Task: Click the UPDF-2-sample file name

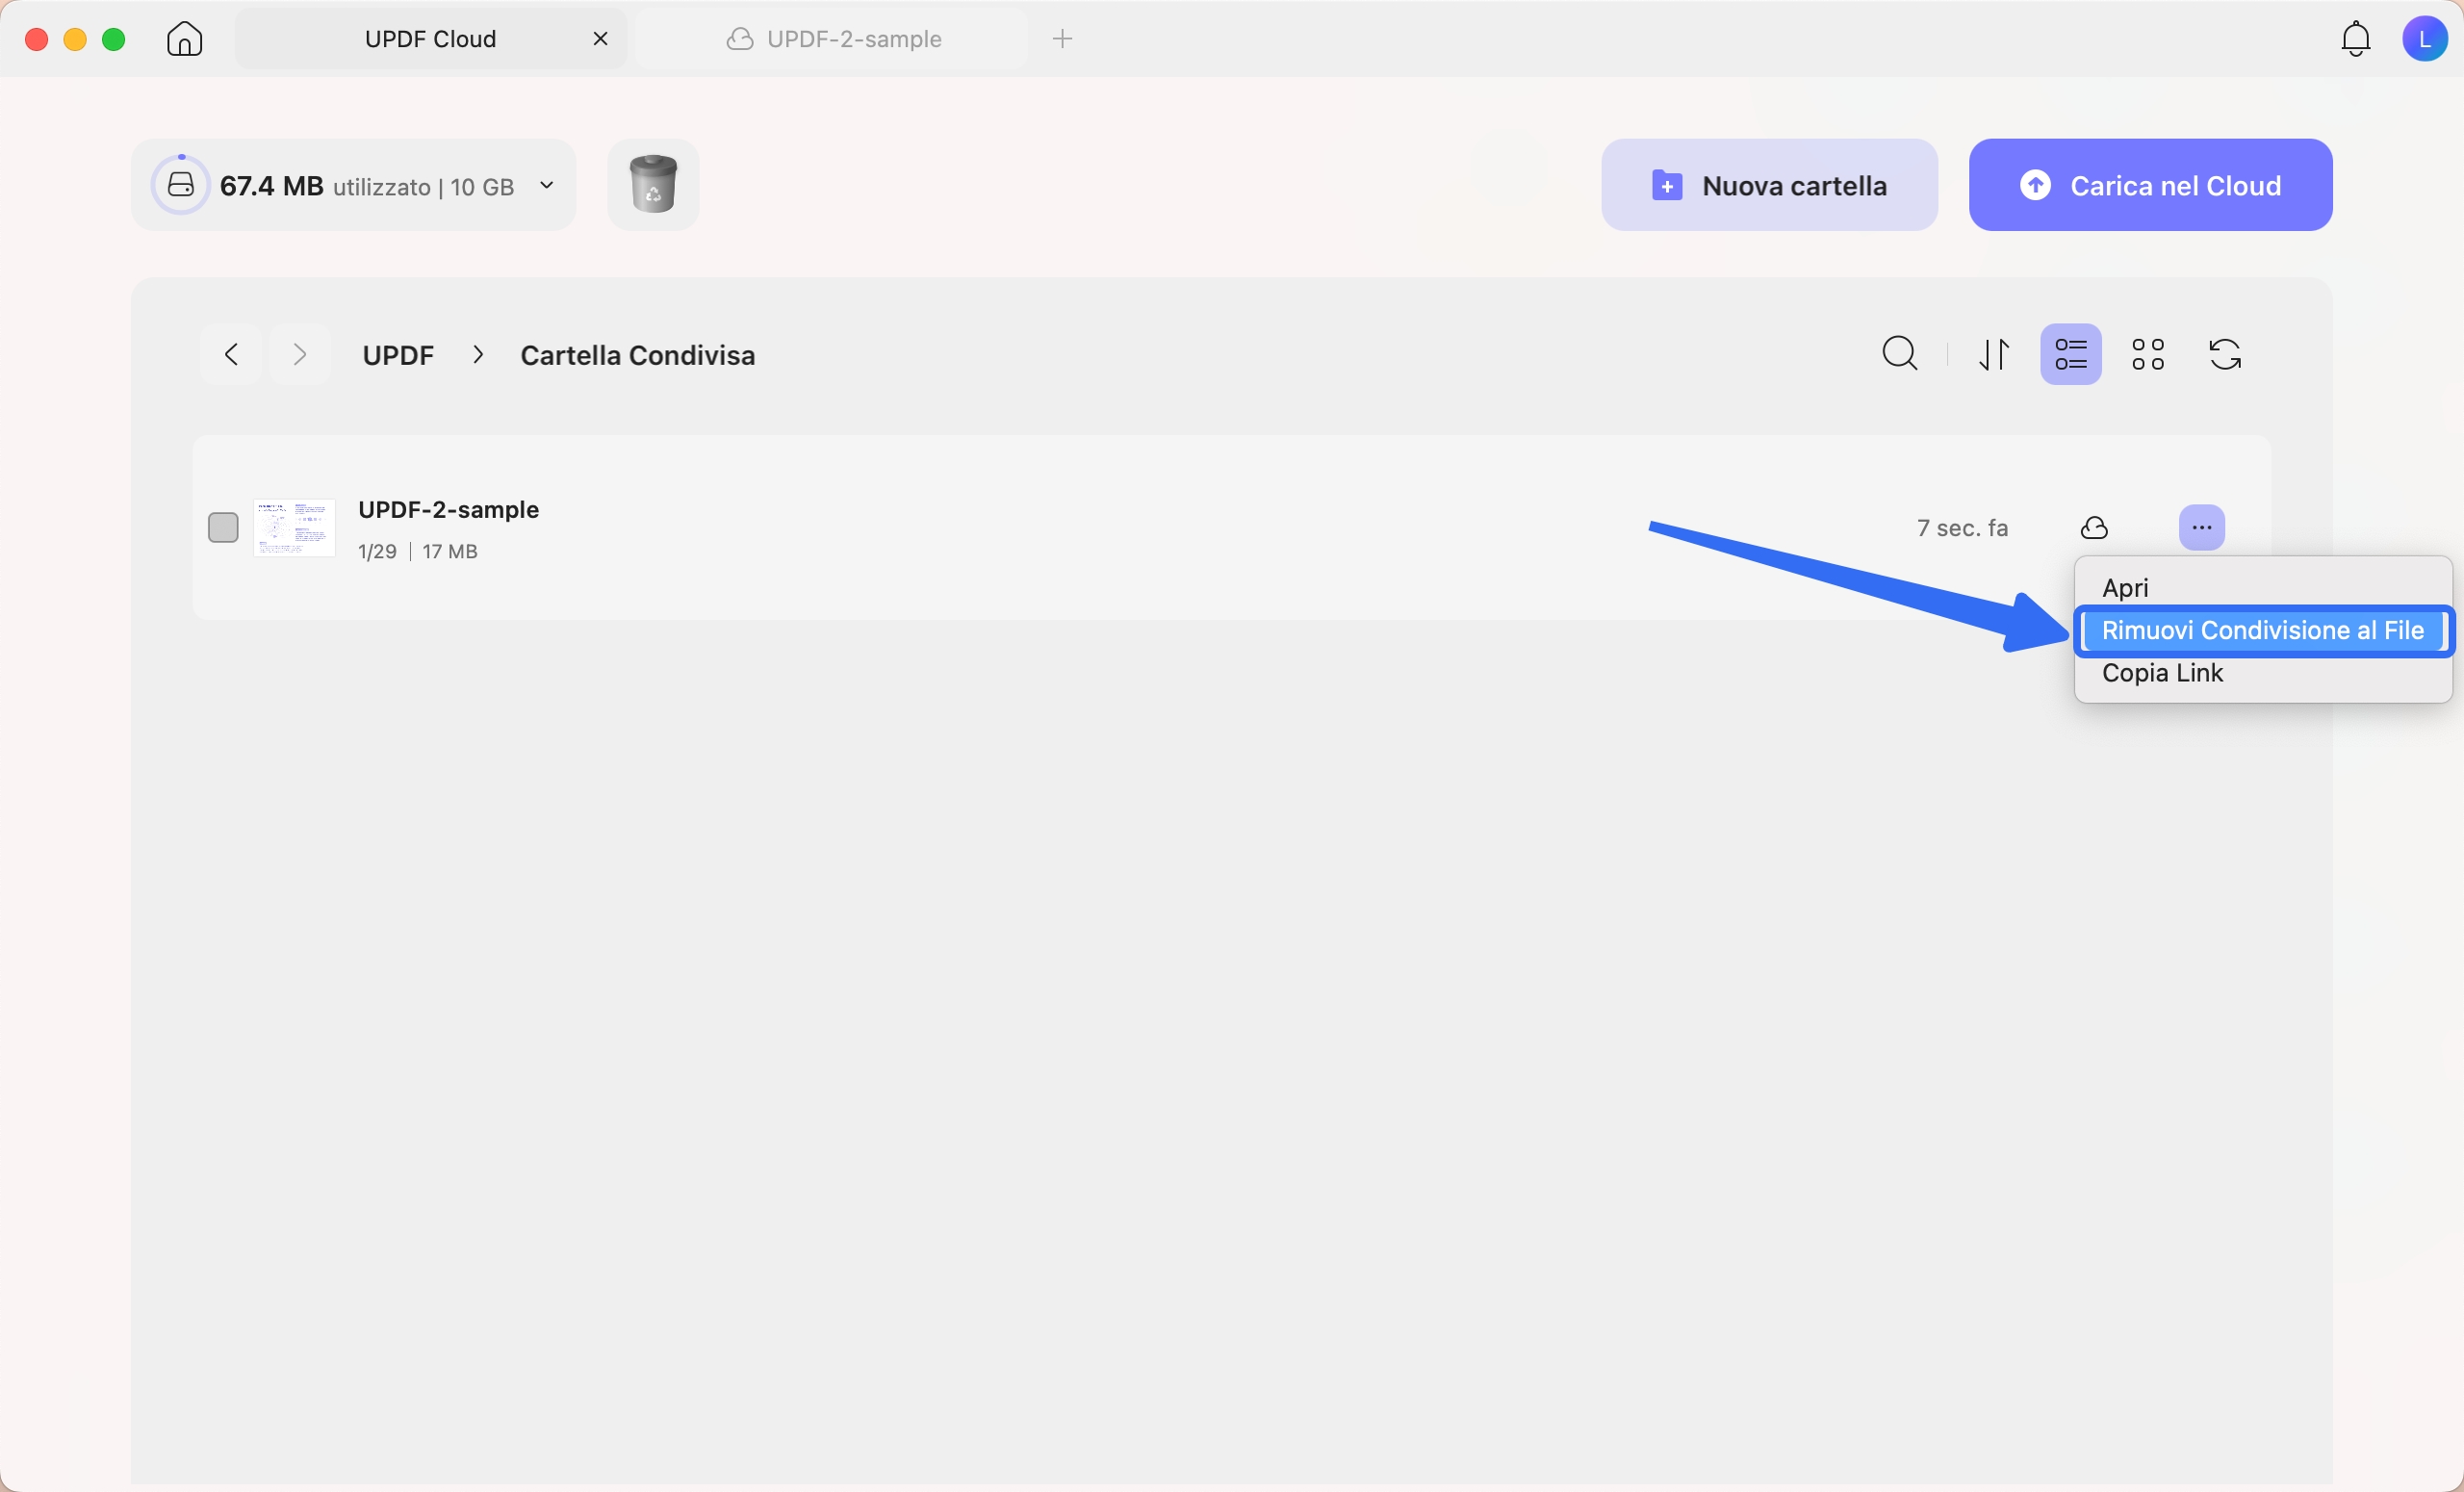Action: [x=448, y=509]
